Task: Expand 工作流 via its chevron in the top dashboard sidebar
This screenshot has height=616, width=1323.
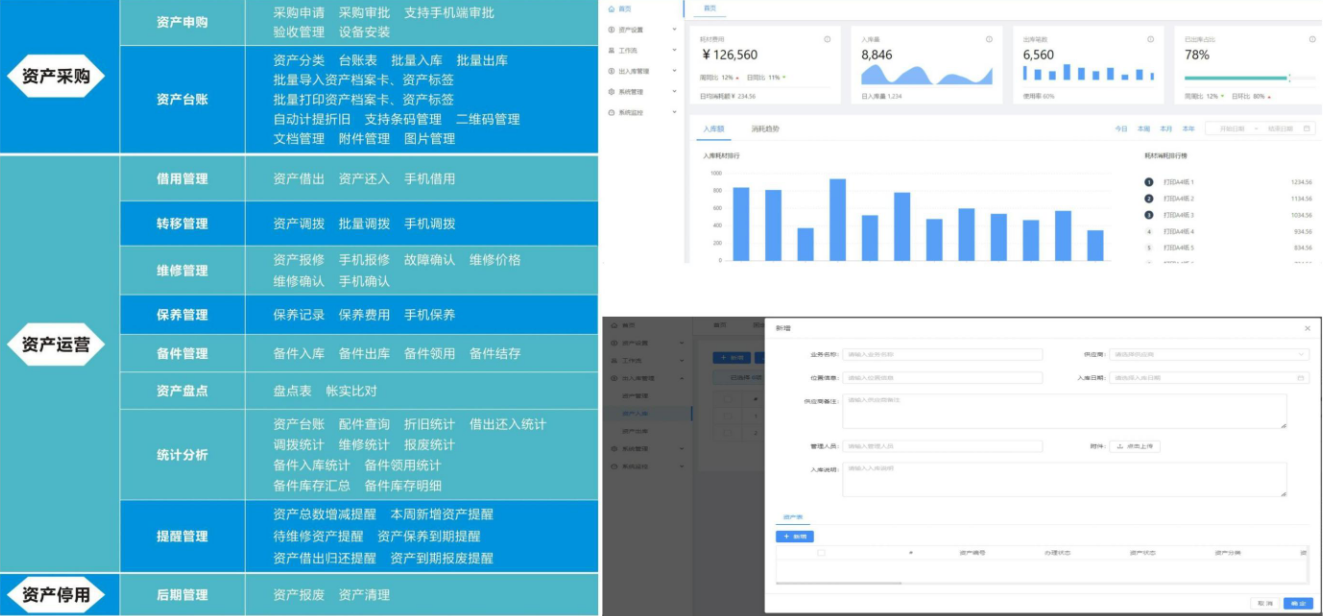Action: [674, 50]
